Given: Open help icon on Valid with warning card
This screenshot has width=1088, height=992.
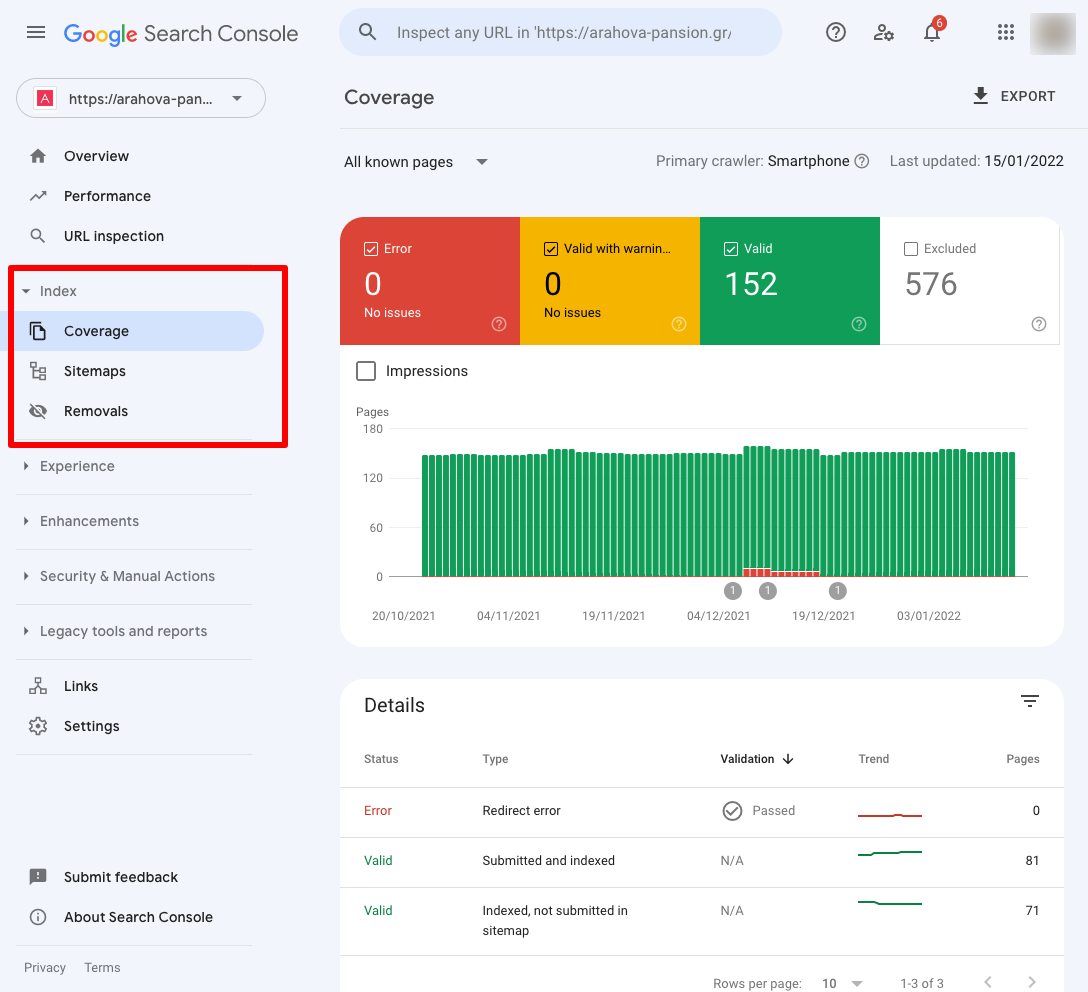Looking at the screenshot, I should pos(679,324).
